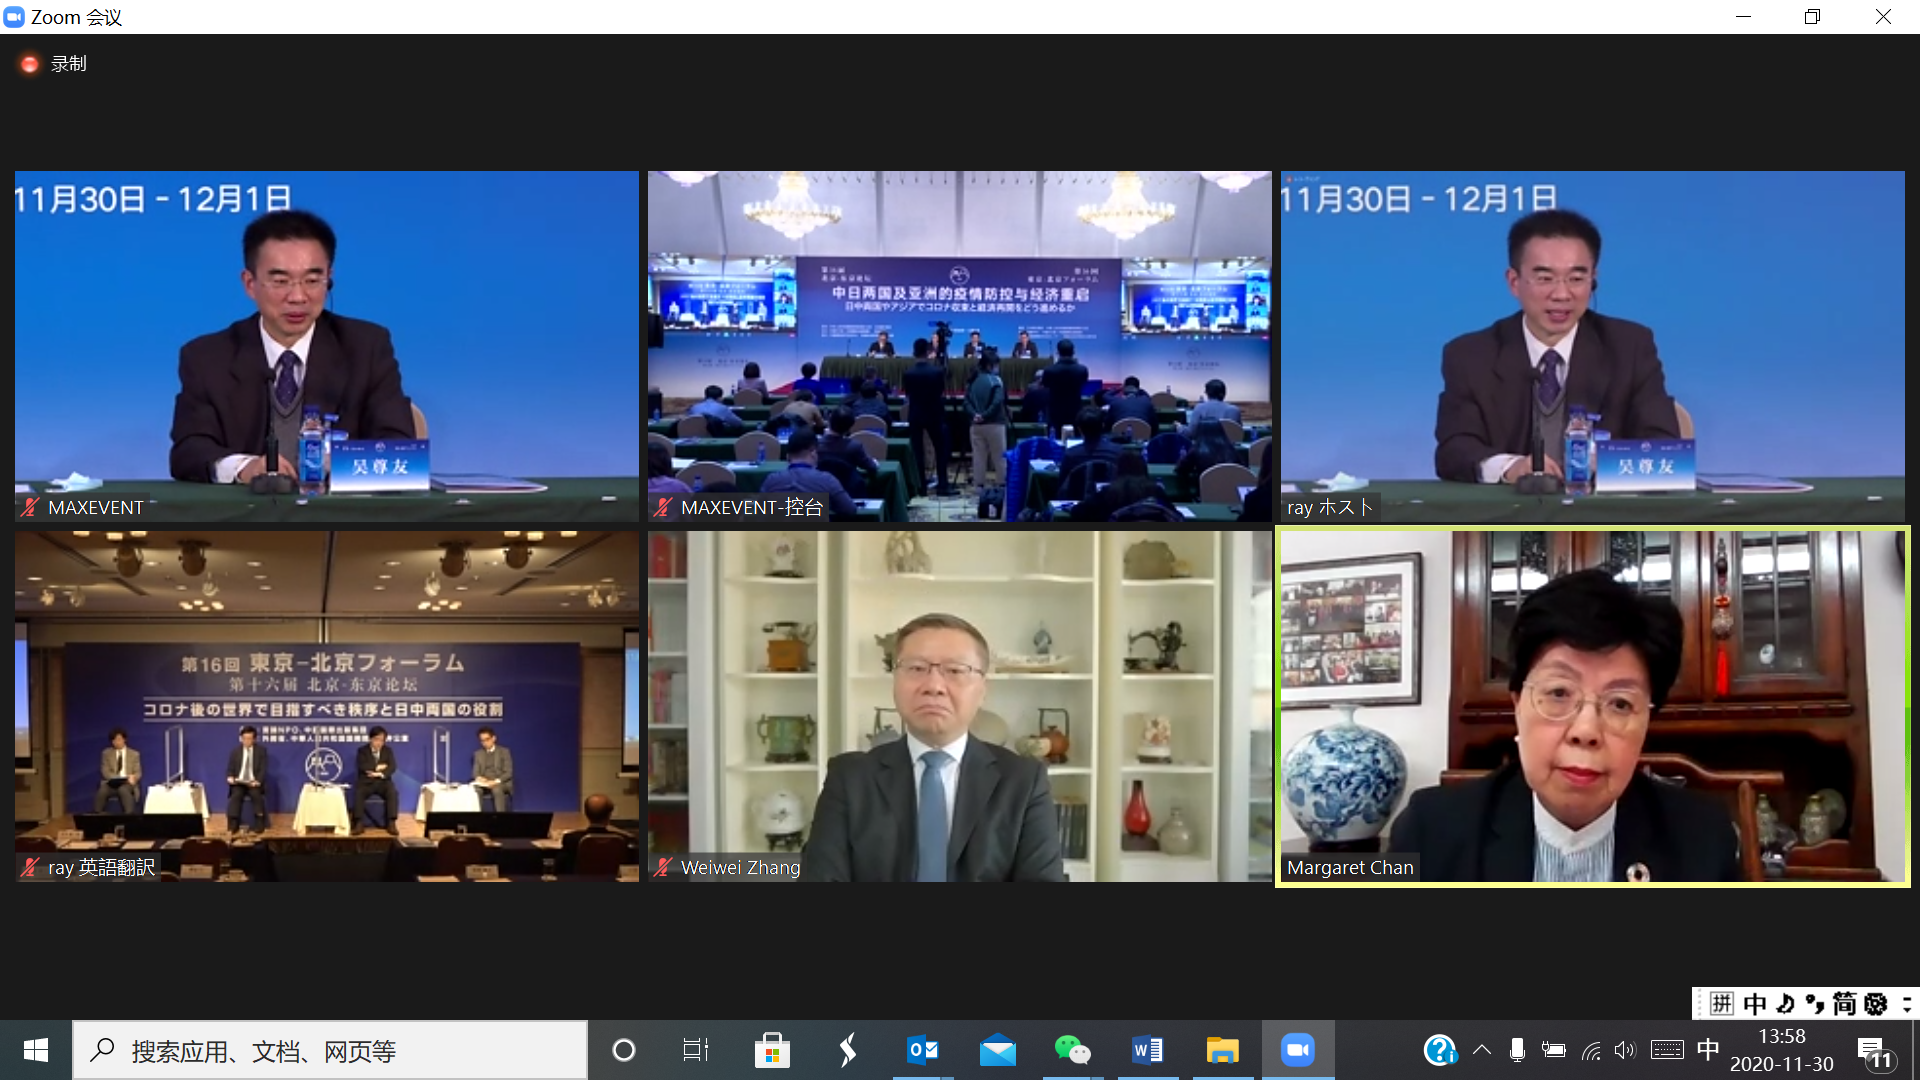Click muted mic icon on Weiwei Zhang tile

tap(663, 867)
